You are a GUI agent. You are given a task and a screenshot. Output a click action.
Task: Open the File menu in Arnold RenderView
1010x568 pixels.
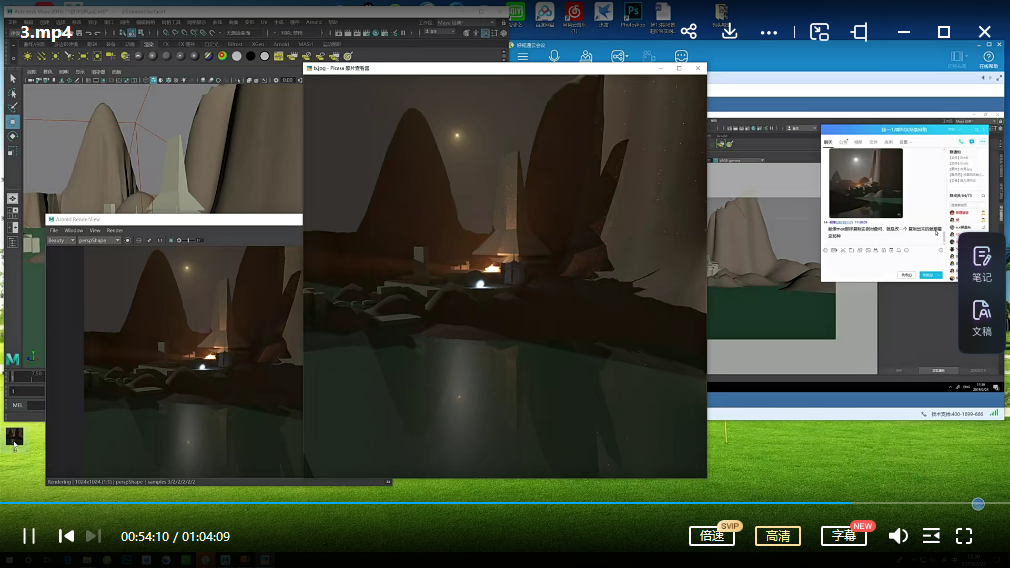point(54,230)
